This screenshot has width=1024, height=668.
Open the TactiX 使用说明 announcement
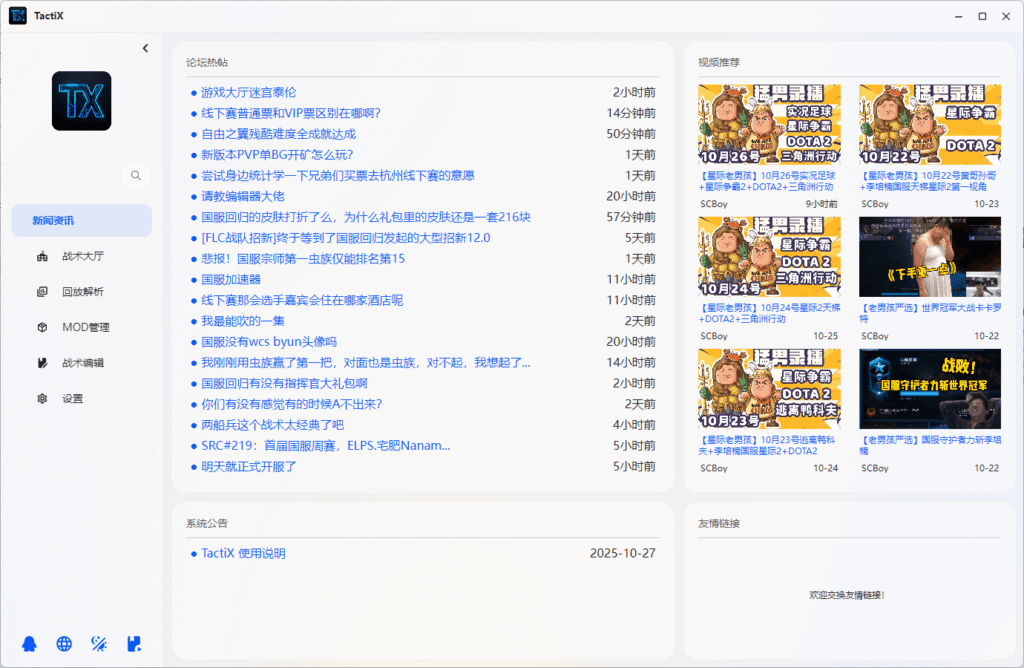tap(243, 553)
